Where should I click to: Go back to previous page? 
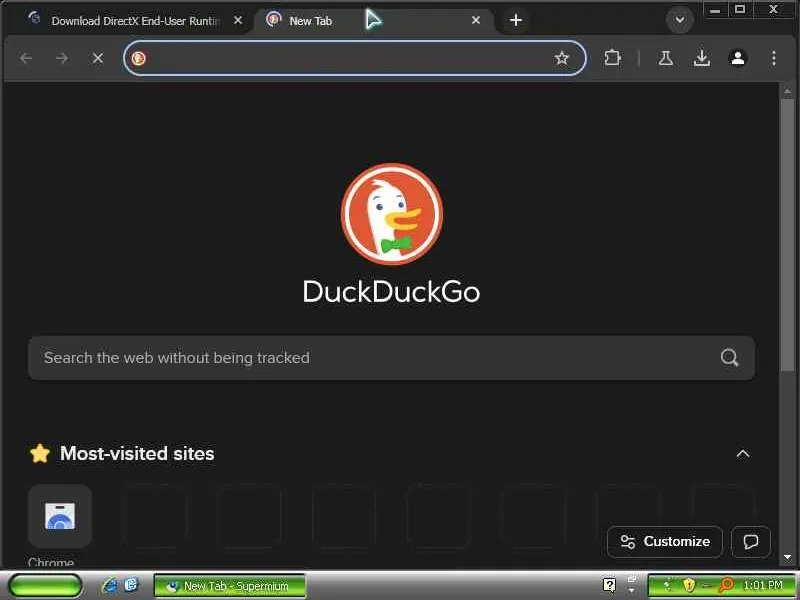pos(26,58)
